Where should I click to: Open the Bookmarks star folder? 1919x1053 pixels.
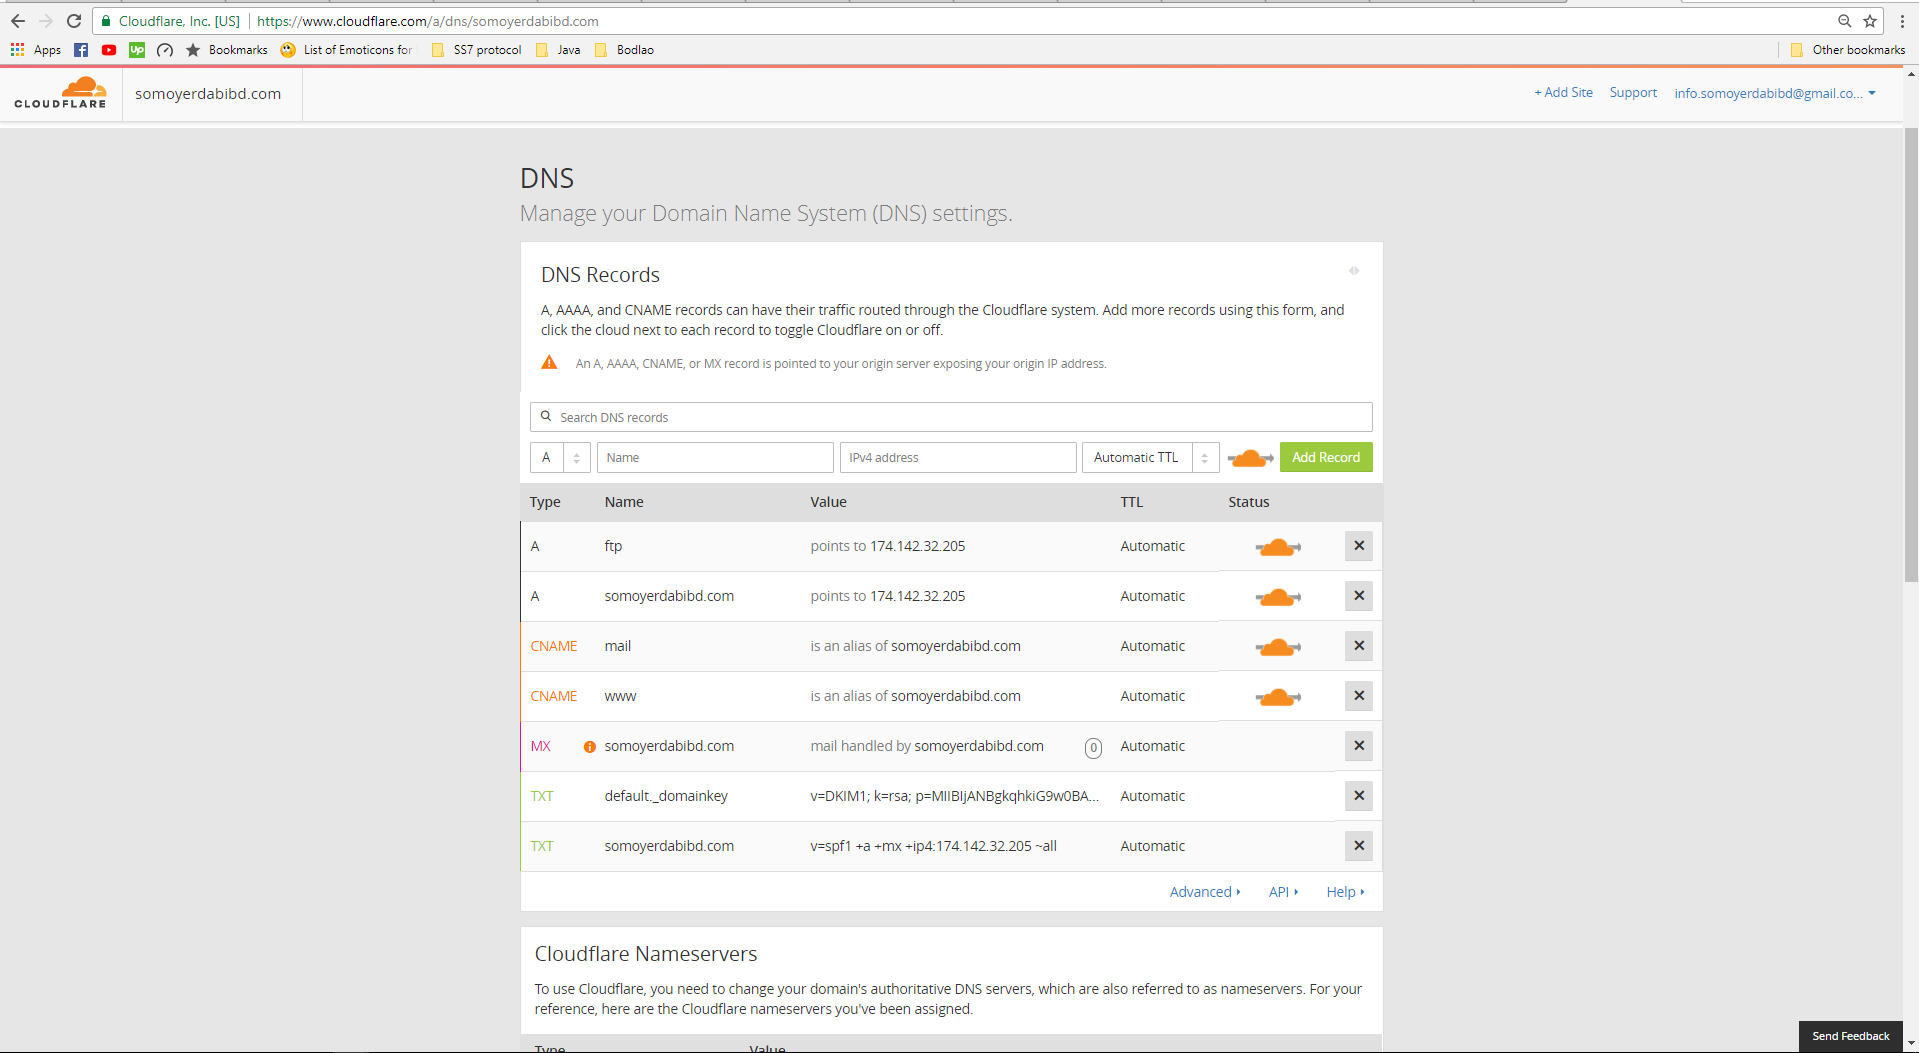227,50
